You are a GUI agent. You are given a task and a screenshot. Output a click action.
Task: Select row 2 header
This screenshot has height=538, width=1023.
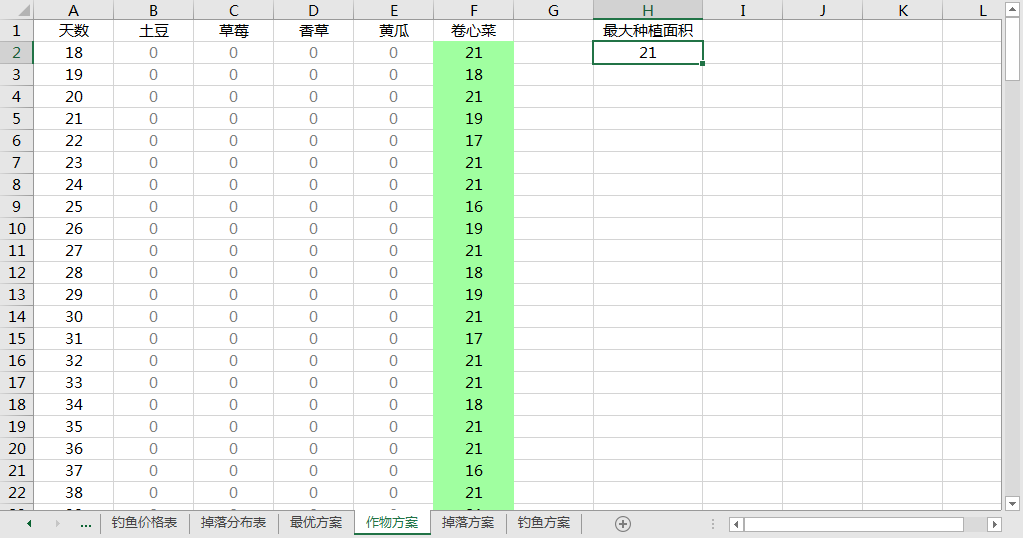pos(16,53)
